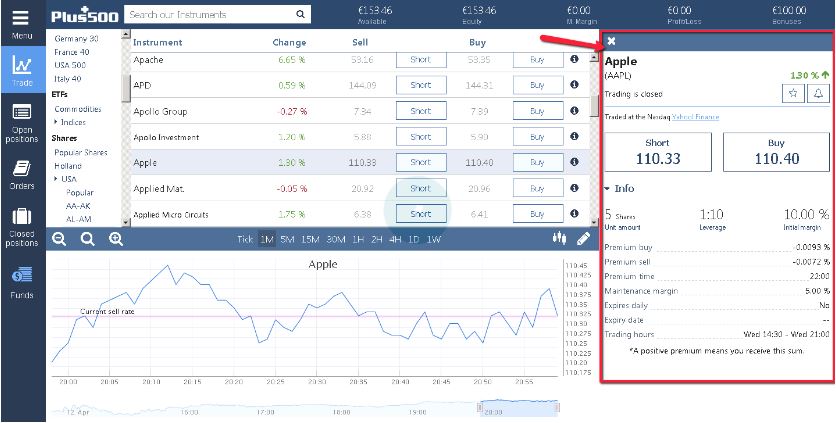The width and height of the screenshot is (836, 423).
Task: Click the search magnifier icon
Action: click(301, 14)
